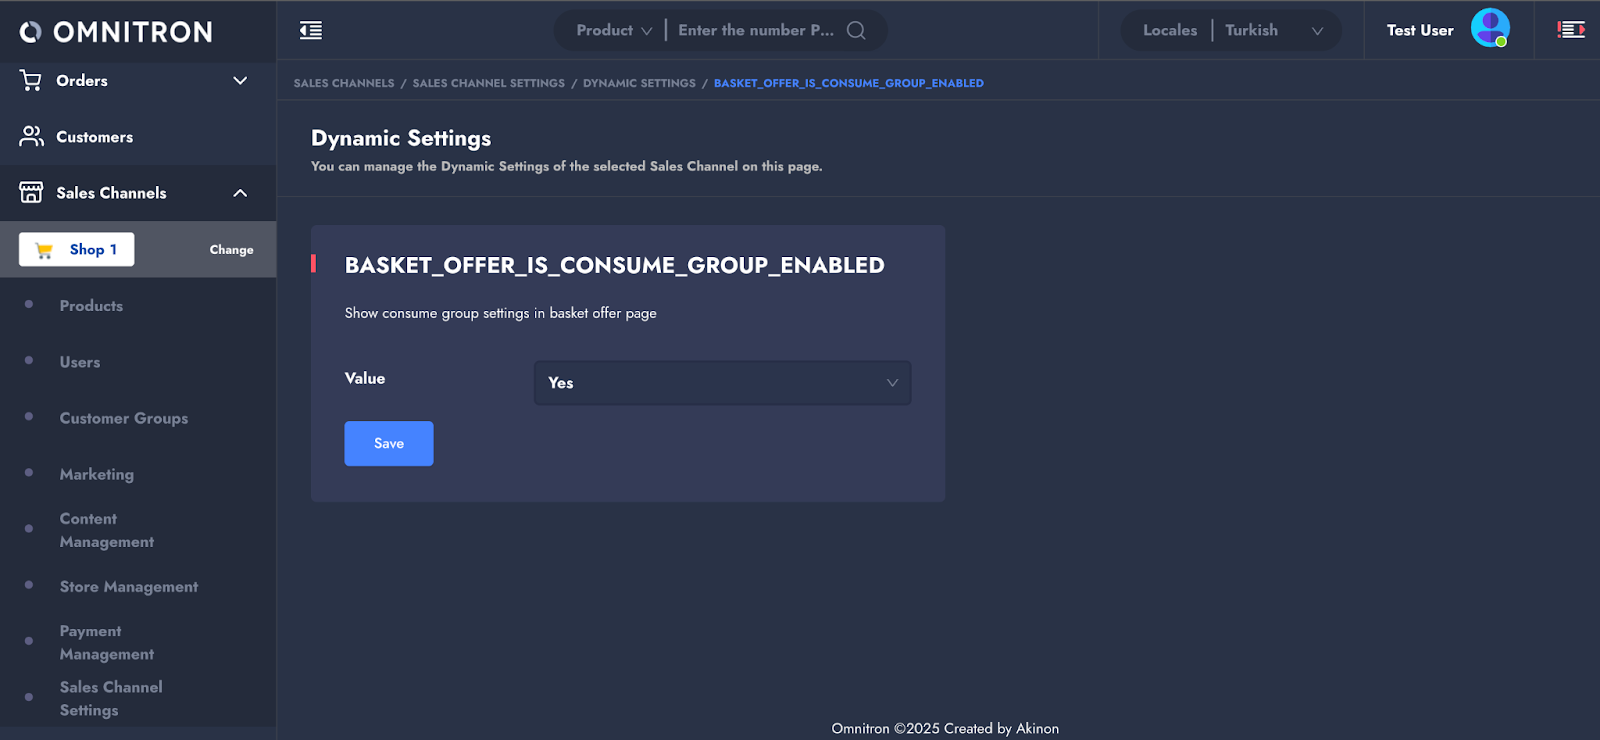Click the Orders cart icon
The image size is (1600, 740).
pos(31,81)
